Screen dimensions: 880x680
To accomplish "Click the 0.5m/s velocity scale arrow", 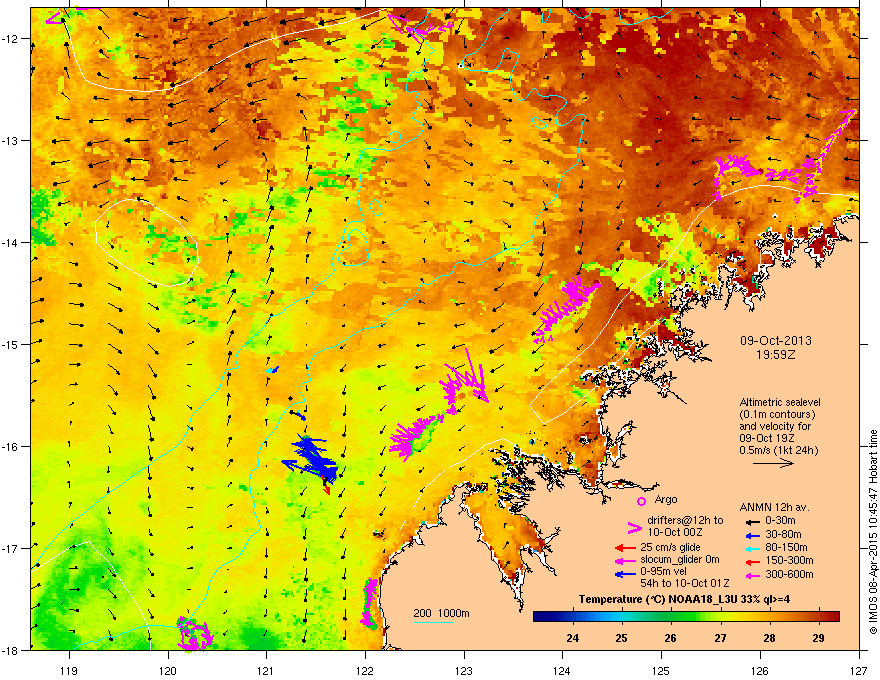I will point(773,463).
